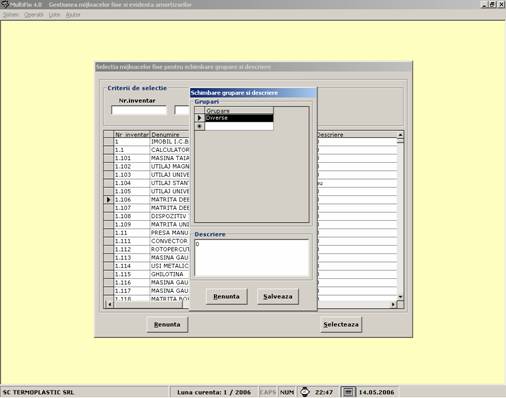Click the CONVECTOR cell
506x398 pixels.
click(170, 241)
